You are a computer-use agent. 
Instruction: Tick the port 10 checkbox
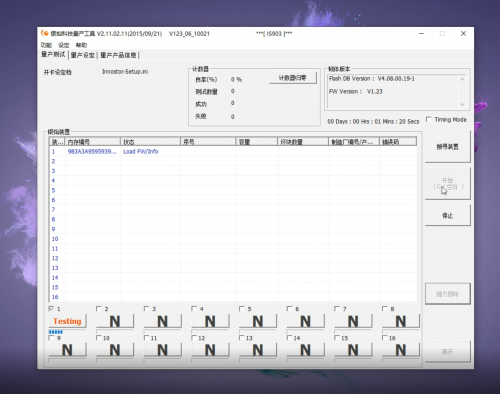(99, 338)
